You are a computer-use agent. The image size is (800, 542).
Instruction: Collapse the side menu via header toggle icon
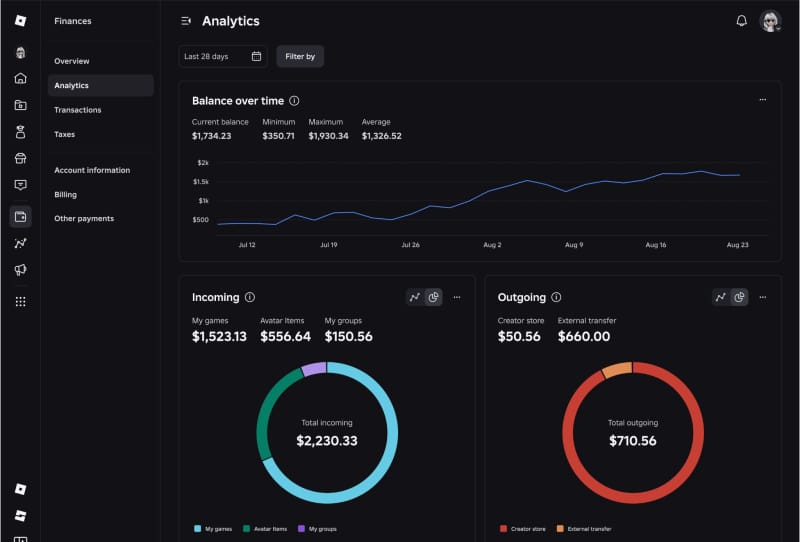186,21
